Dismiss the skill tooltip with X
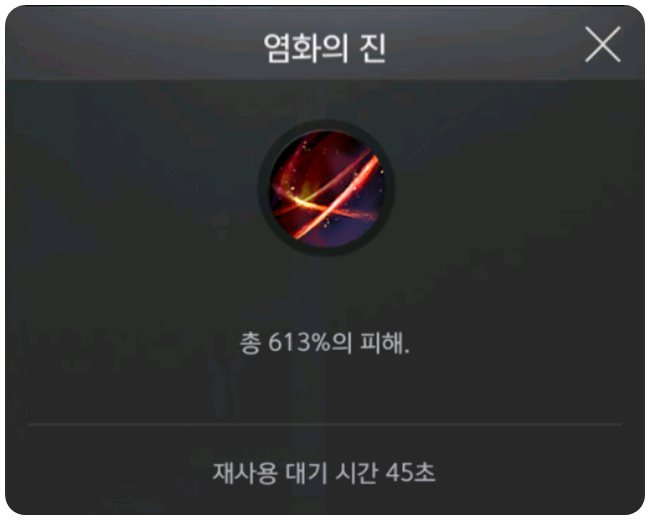Image resolution: width=650 pixels, height=520 pixels. point(602,44)
